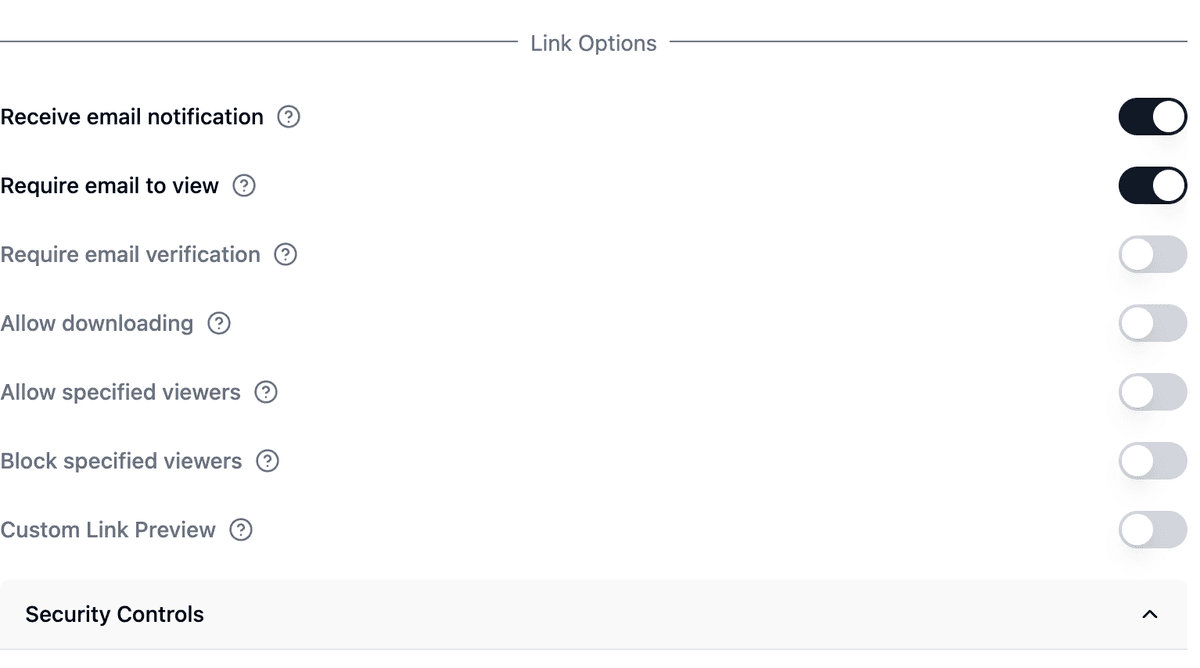The width and height of the screenshot is (1200, 668).
Task: Click help icon next to Require email to view
Action: (244, 186)
